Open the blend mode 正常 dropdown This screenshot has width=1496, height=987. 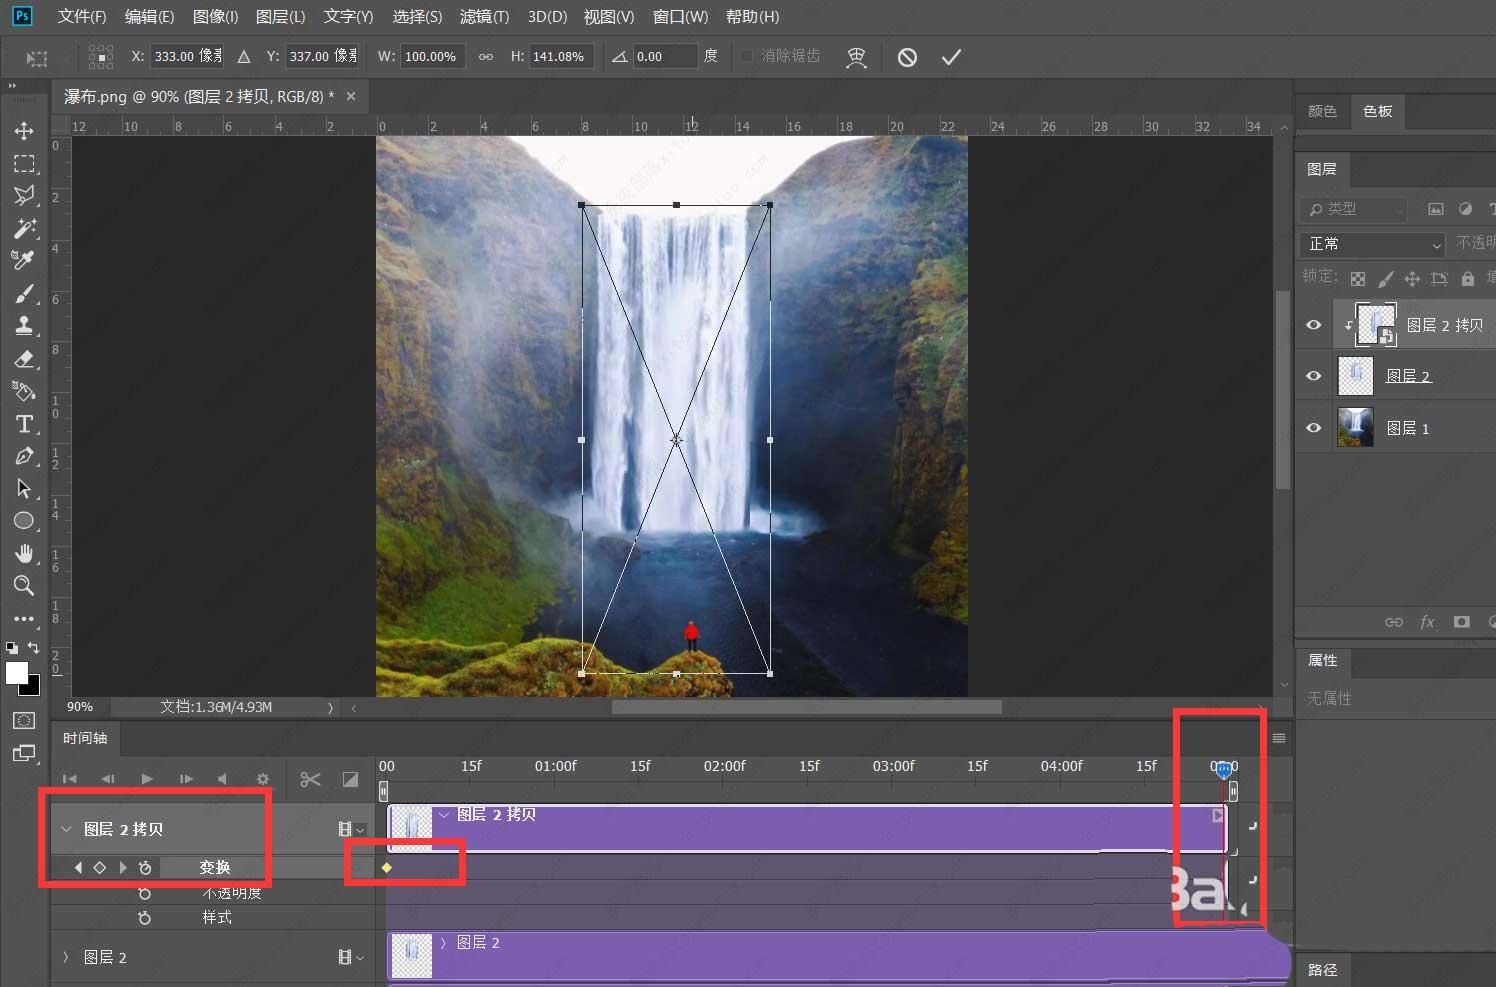tap(1374, 244)
